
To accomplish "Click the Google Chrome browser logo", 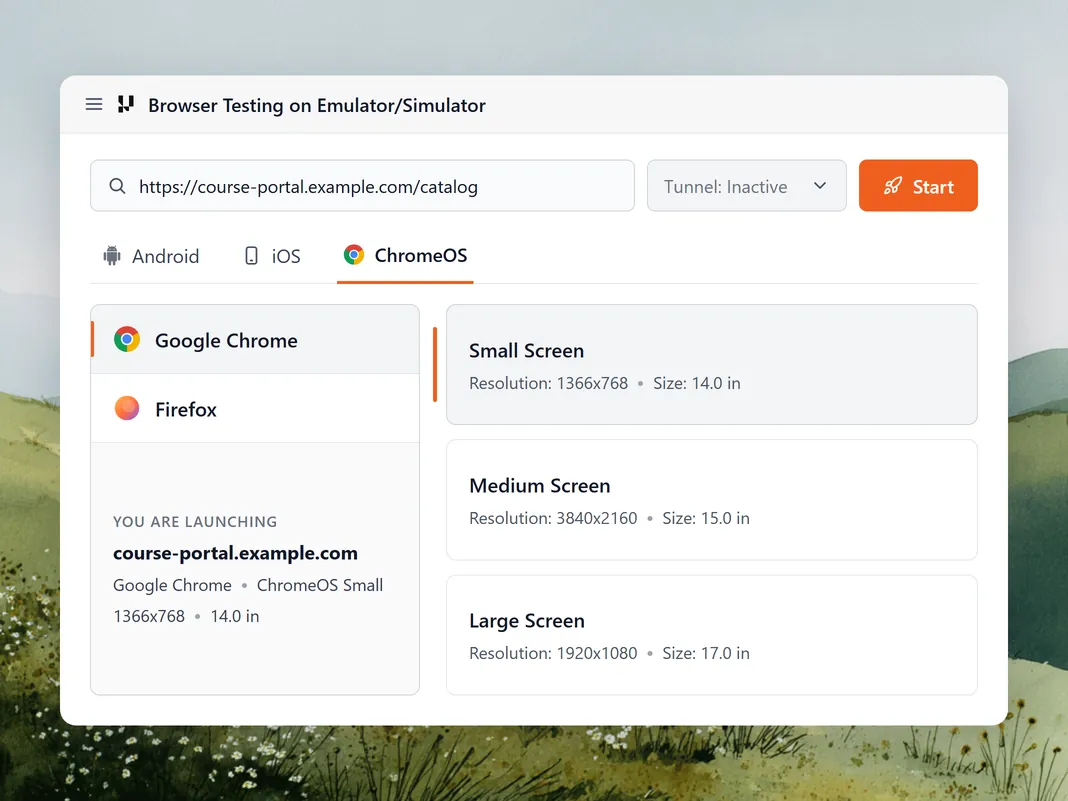I will (x=127, y=339).
